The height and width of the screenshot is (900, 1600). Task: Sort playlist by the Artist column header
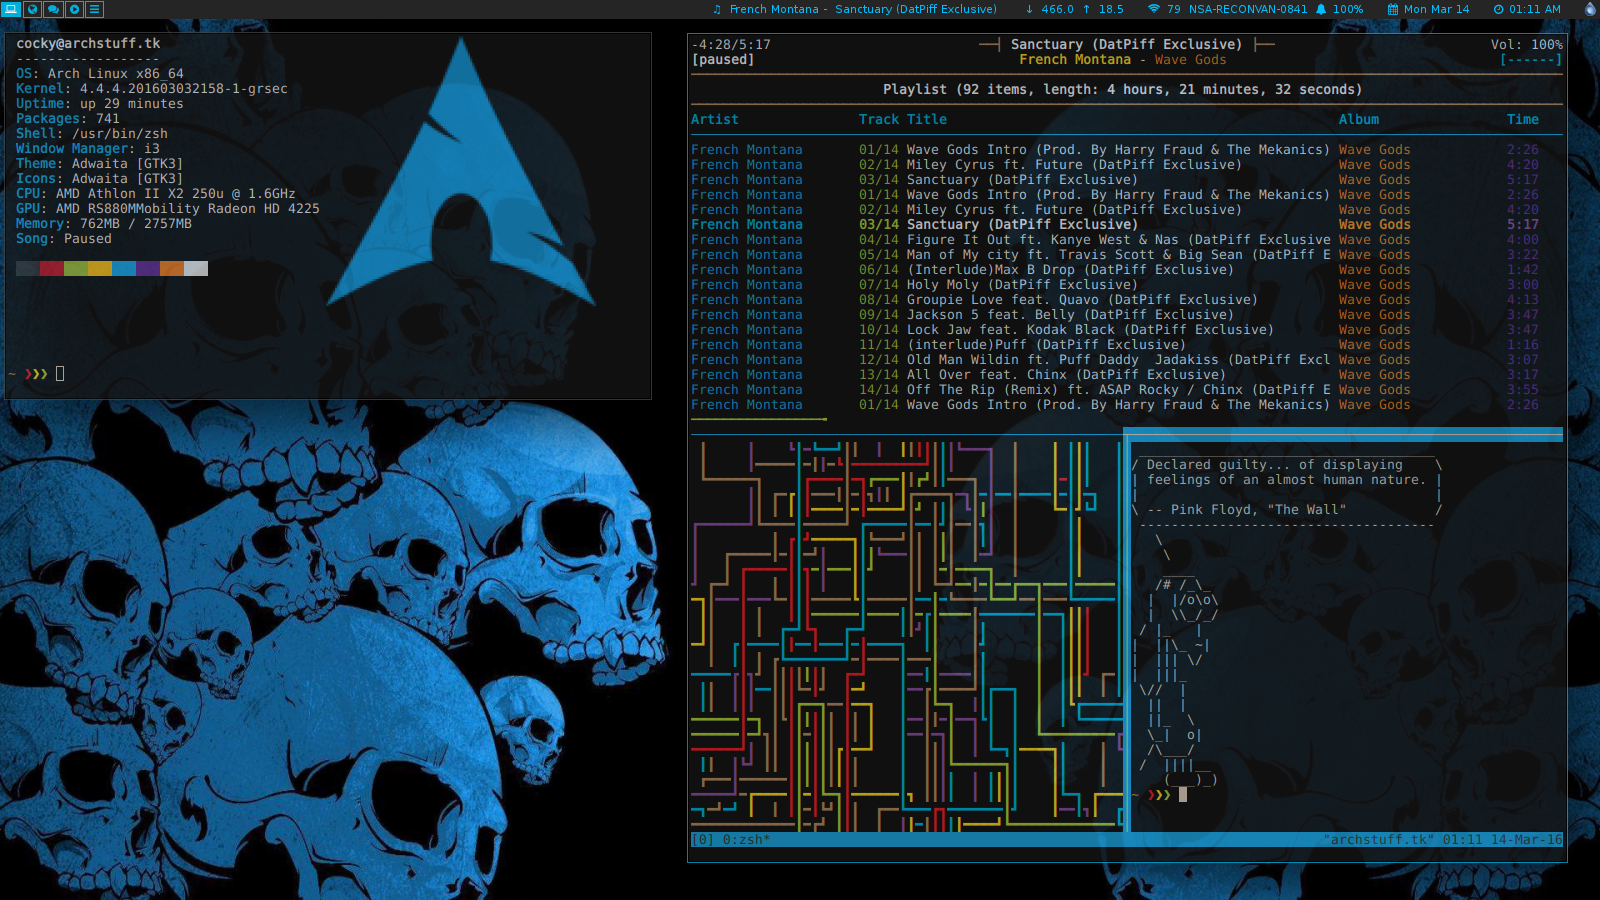[x=715, y=119]
